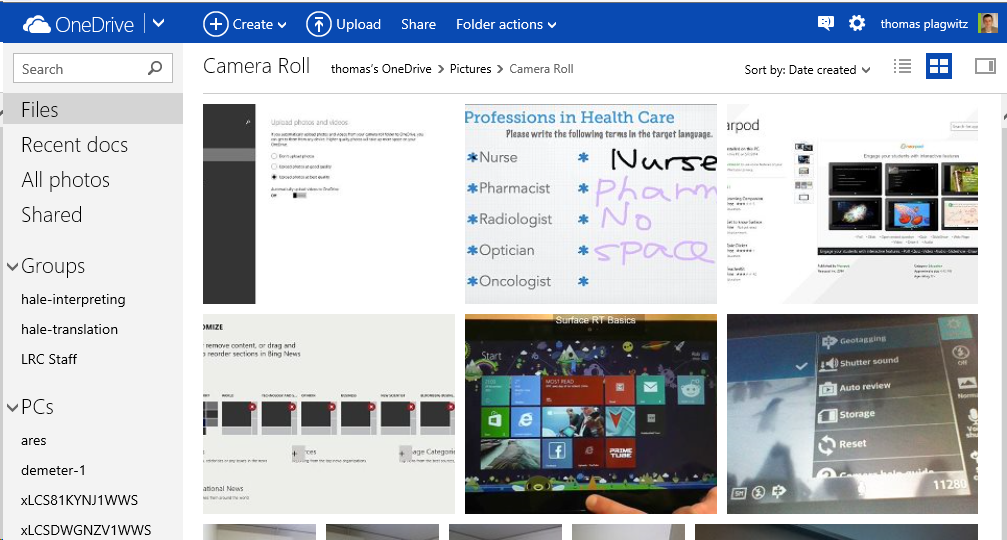The height and width of the screenshot is (540, 1007).
Task: Open Professions in Health Care thumbnail
Action: [x=590, y=204]
